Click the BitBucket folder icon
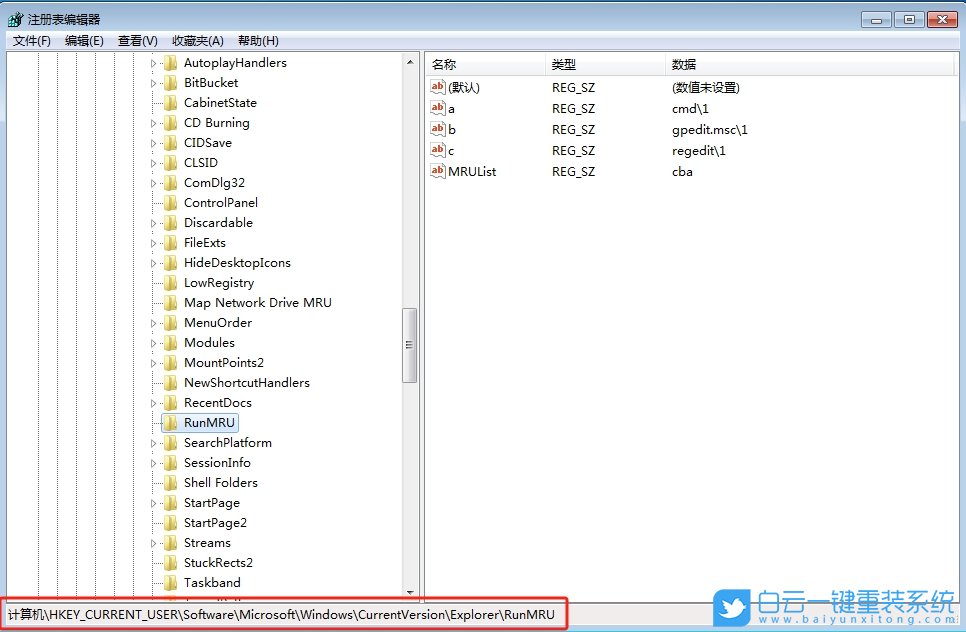This screenshot has width=966, height=632. (x=170, y=82)
